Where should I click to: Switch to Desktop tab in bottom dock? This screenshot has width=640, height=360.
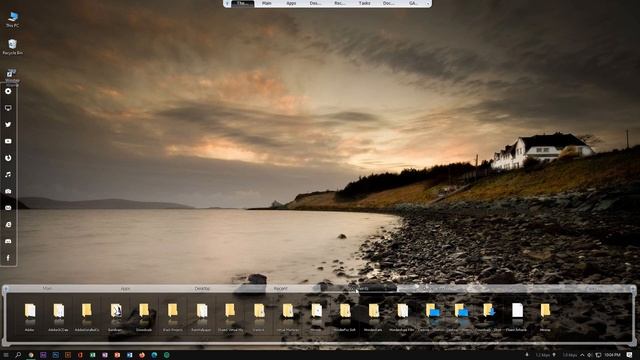pyautogui.click(x=202, y=288)
